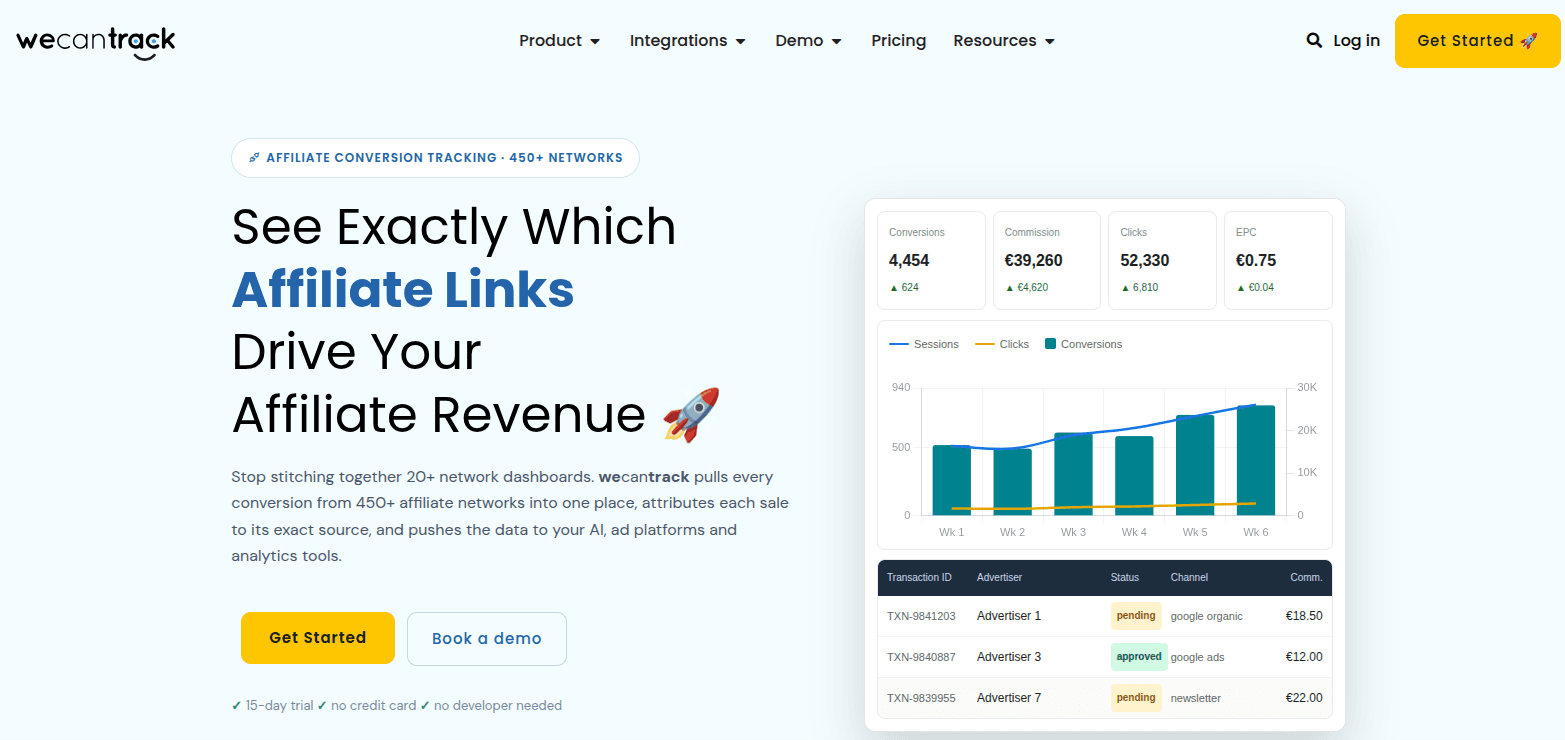Expand the Product dropdown menu

tap(560, 41)
